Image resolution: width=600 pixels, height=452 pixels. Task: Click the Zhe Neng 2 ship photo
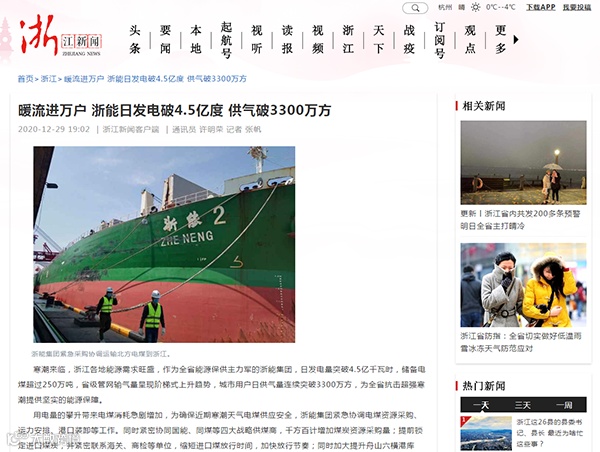tap(164, 244)
